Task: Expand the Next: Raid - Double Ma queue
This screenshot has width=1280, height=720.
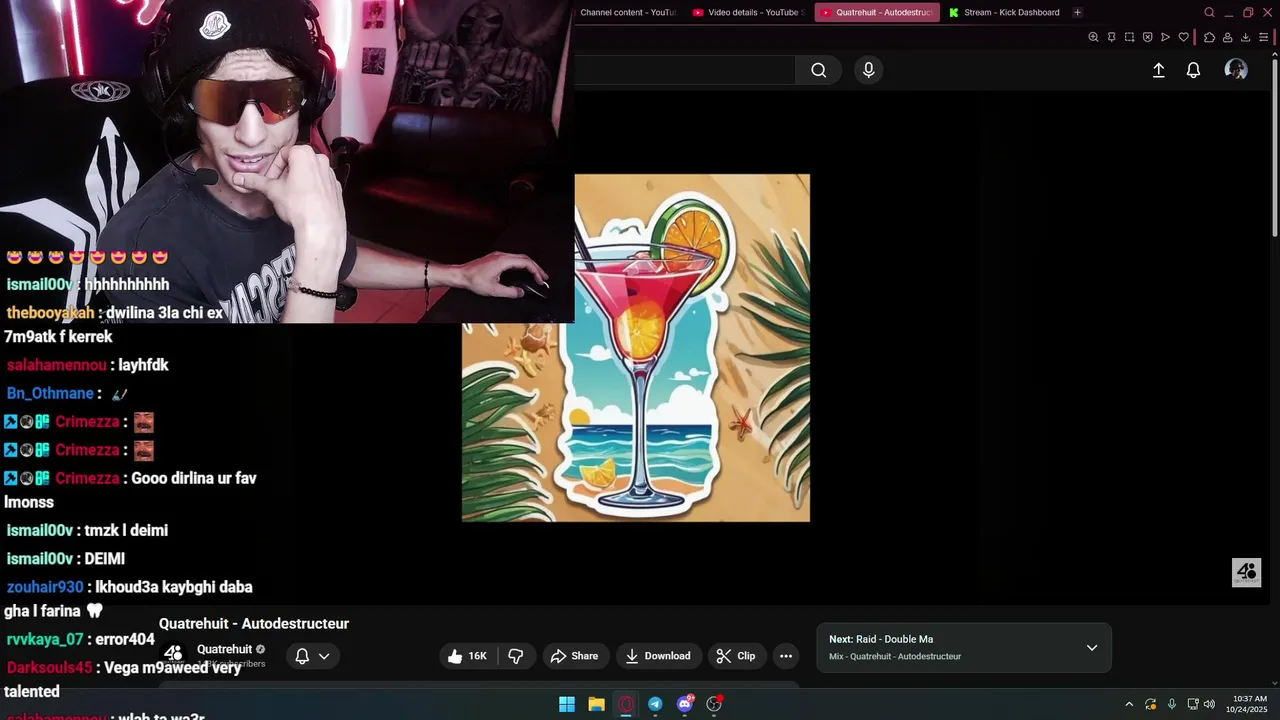Action: tap(1092, 648)
